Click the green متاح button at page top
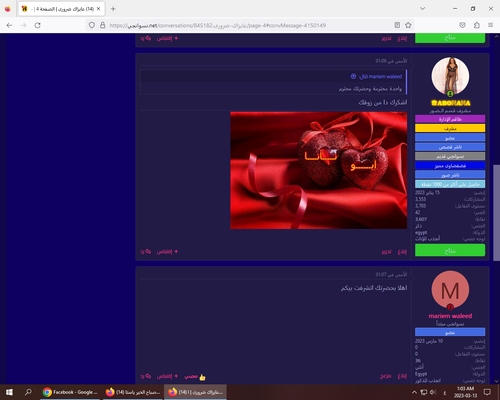 pyautogui.click(x=450, y=38)
